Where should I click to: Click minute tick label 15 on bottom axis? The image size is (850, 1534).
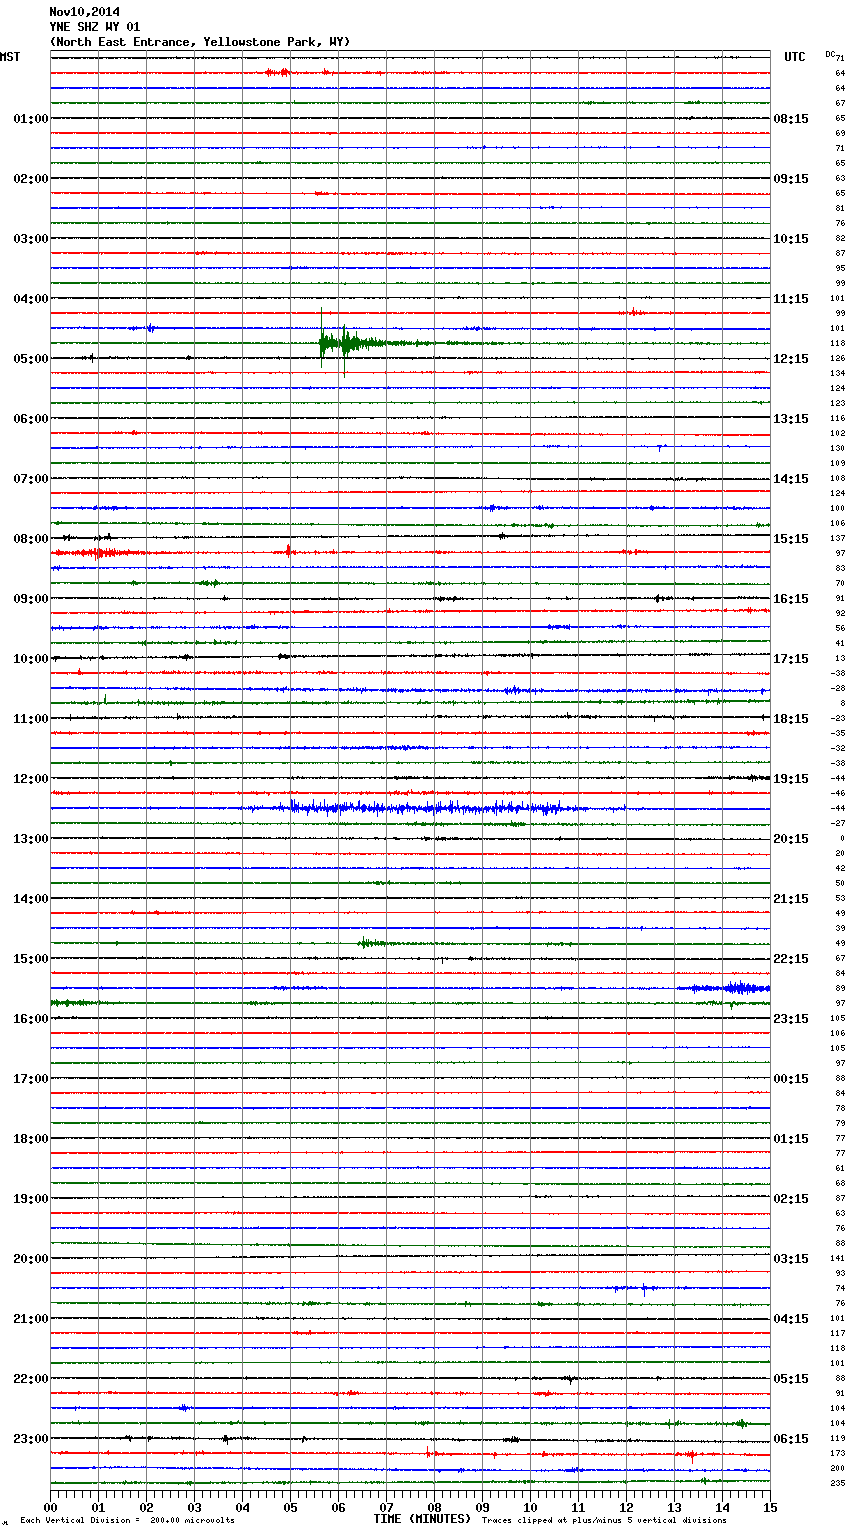[x=769, y=1507]
